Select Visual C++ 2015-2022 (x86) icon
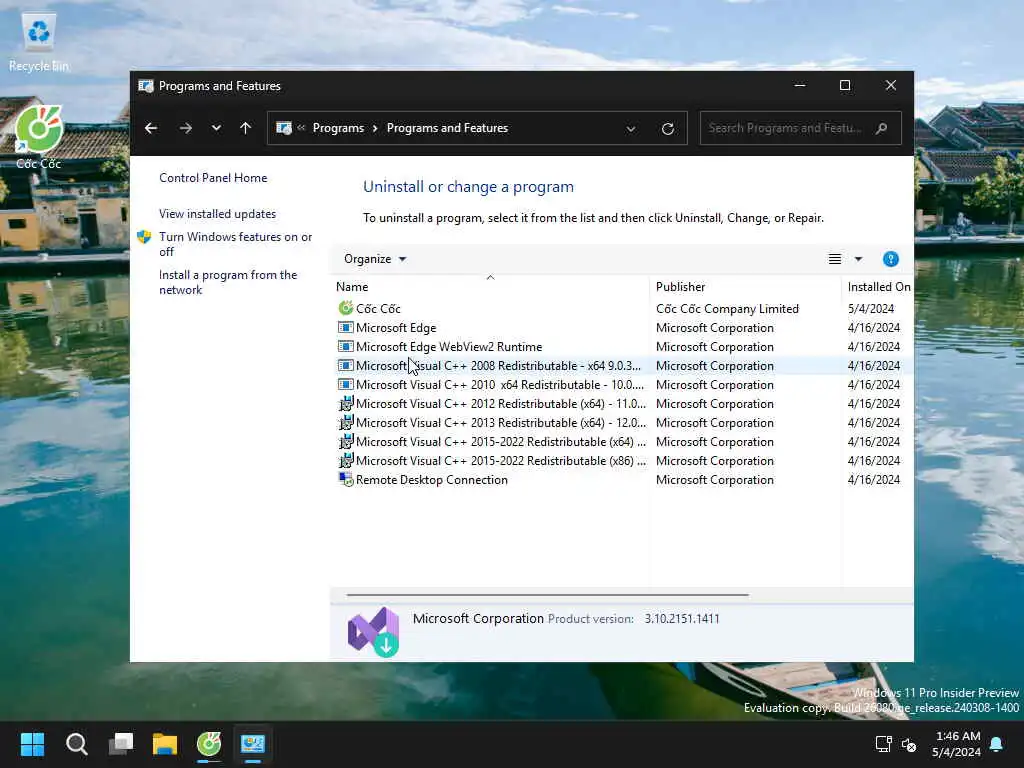Viewport: 1024px width, 768px height. pyautogui.click(x=345, y=460)
